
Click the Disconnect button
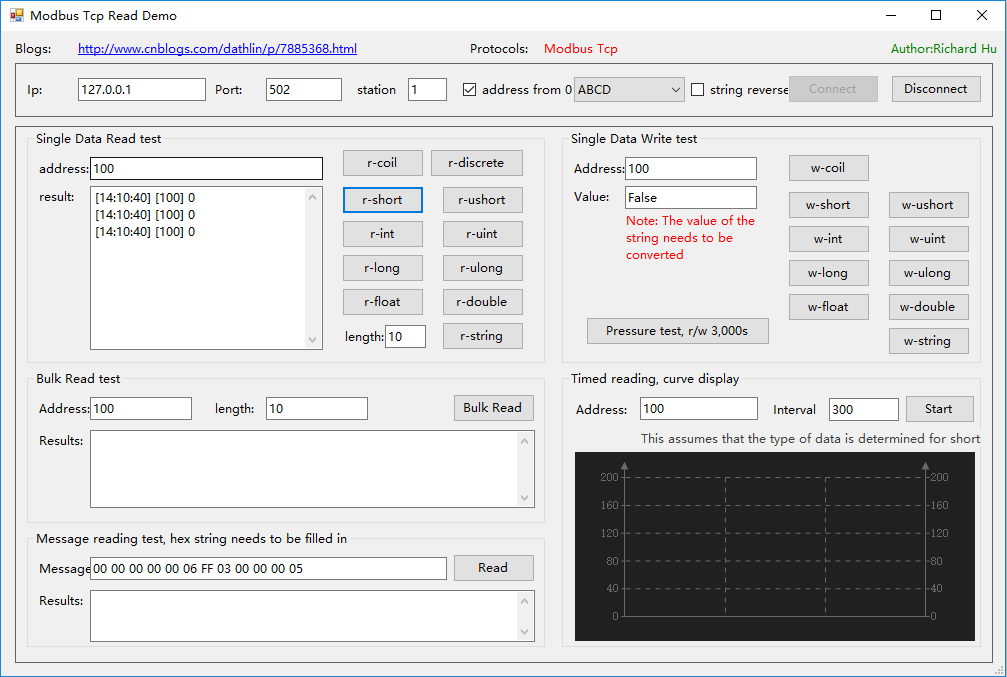936,89
